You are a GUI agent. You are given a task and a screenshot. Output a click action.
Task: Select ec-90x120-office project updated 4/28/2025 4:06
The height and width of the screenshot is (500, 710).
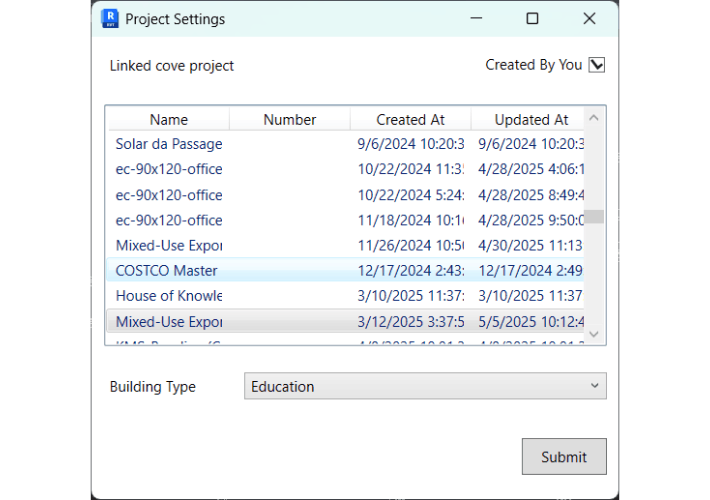[x=168, y=169]
